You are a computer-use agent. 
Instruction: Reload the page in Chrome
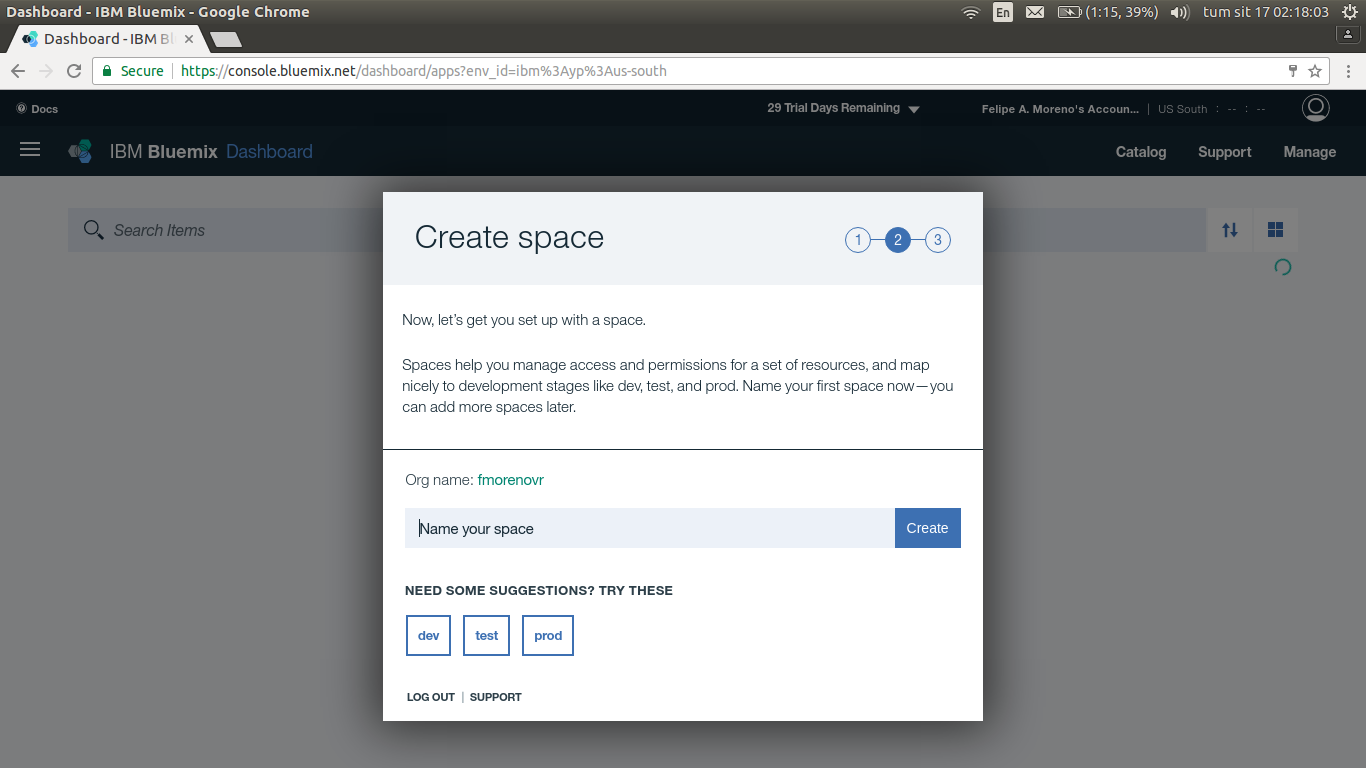[74, 71]
